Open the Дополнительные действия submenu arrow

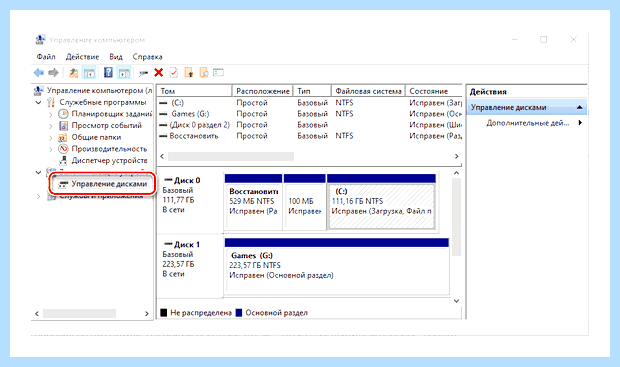580,123
